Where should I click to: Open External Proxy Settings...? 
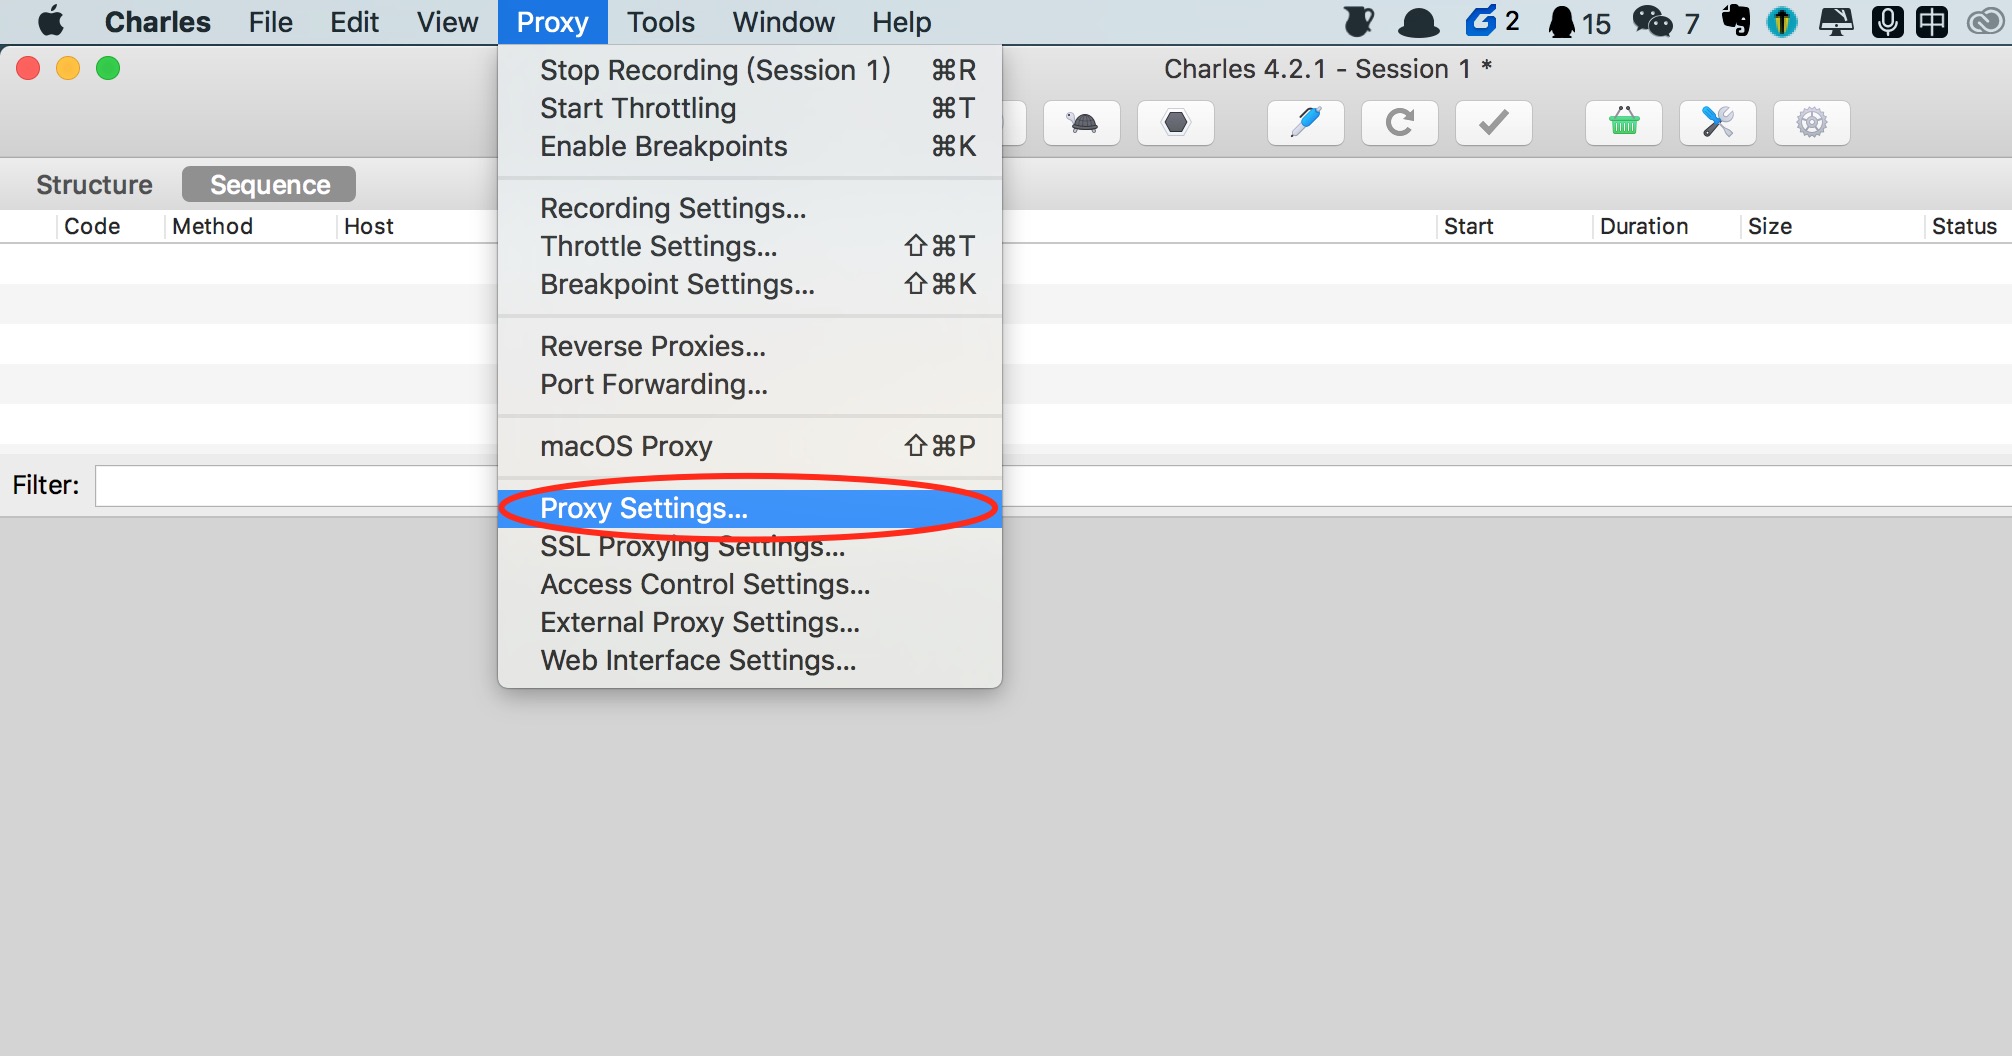tap(750, 622)
